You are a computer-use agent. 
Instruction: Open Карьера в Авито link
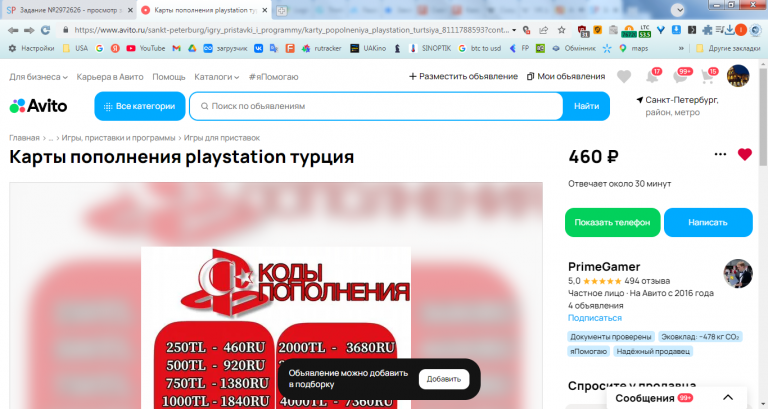[x=110, y=77]
